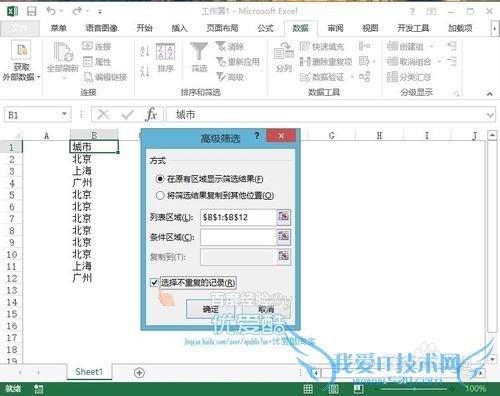This screenshot has width=500, height=396.
Task: Open the Ungroup dropdown arrow
Action: point(439,62)
